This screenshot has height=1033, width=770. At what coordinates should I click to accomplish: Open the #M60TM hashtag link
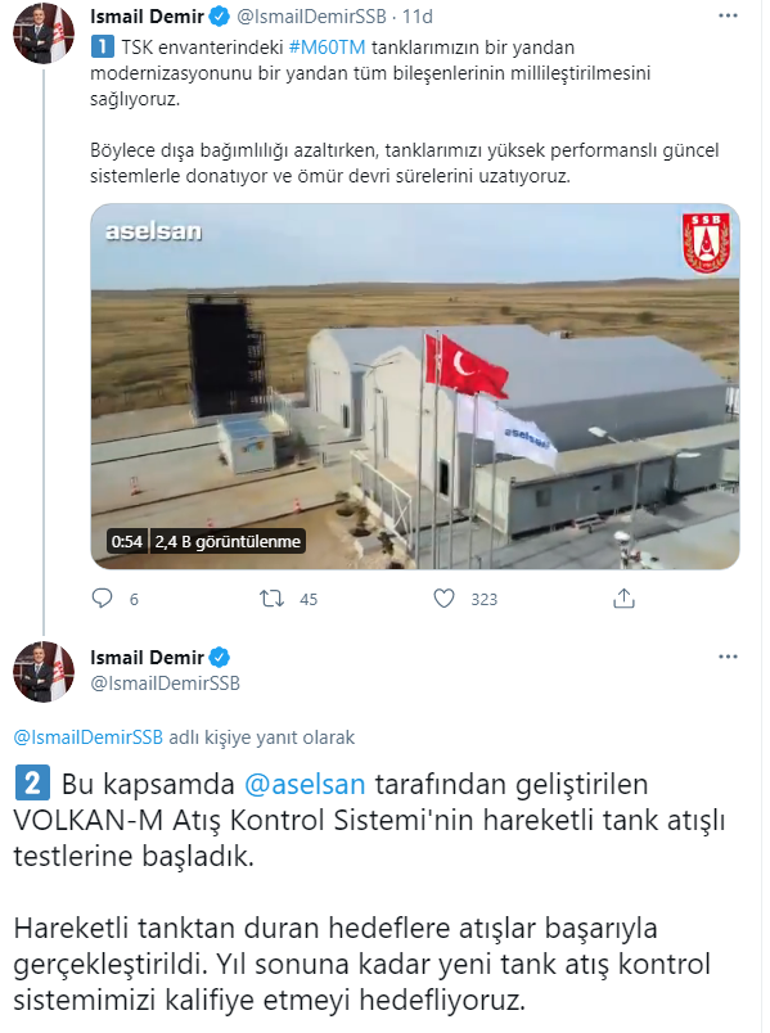point(327,47)
